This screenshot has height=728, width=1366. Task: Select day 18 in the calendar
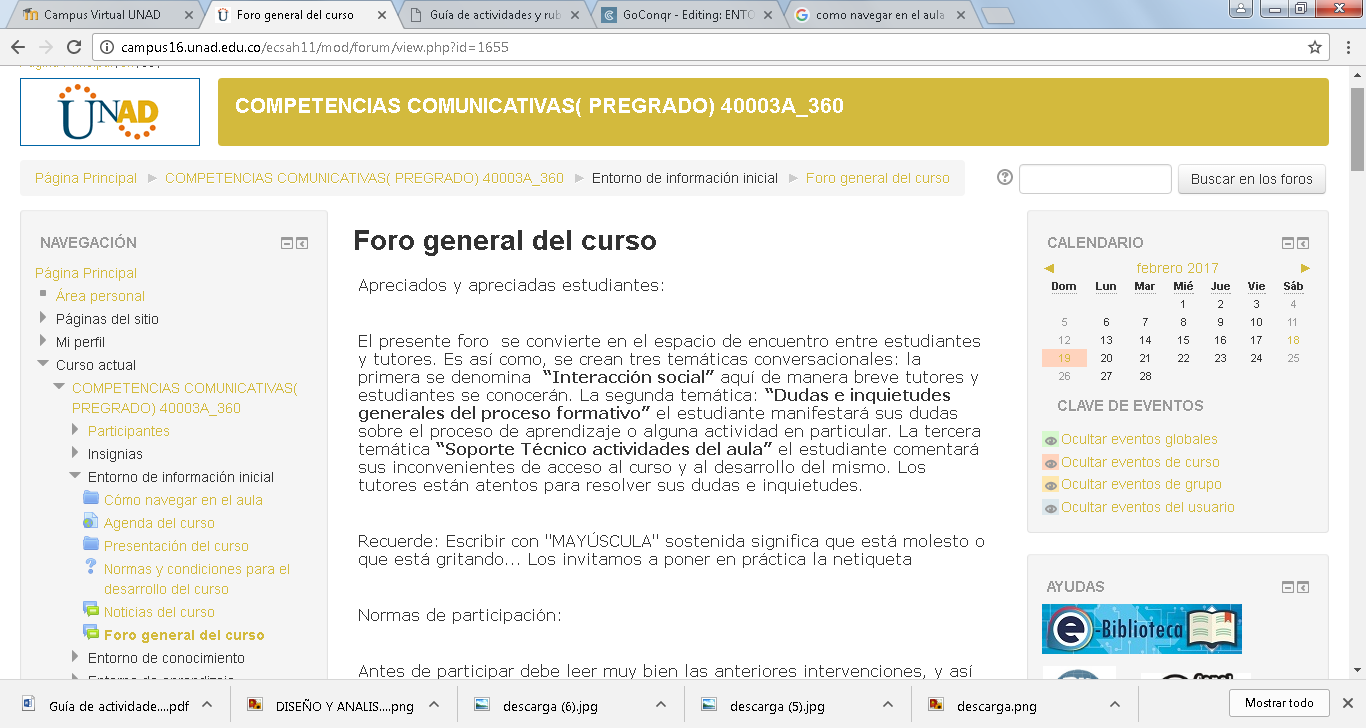tap(1292, 340)
